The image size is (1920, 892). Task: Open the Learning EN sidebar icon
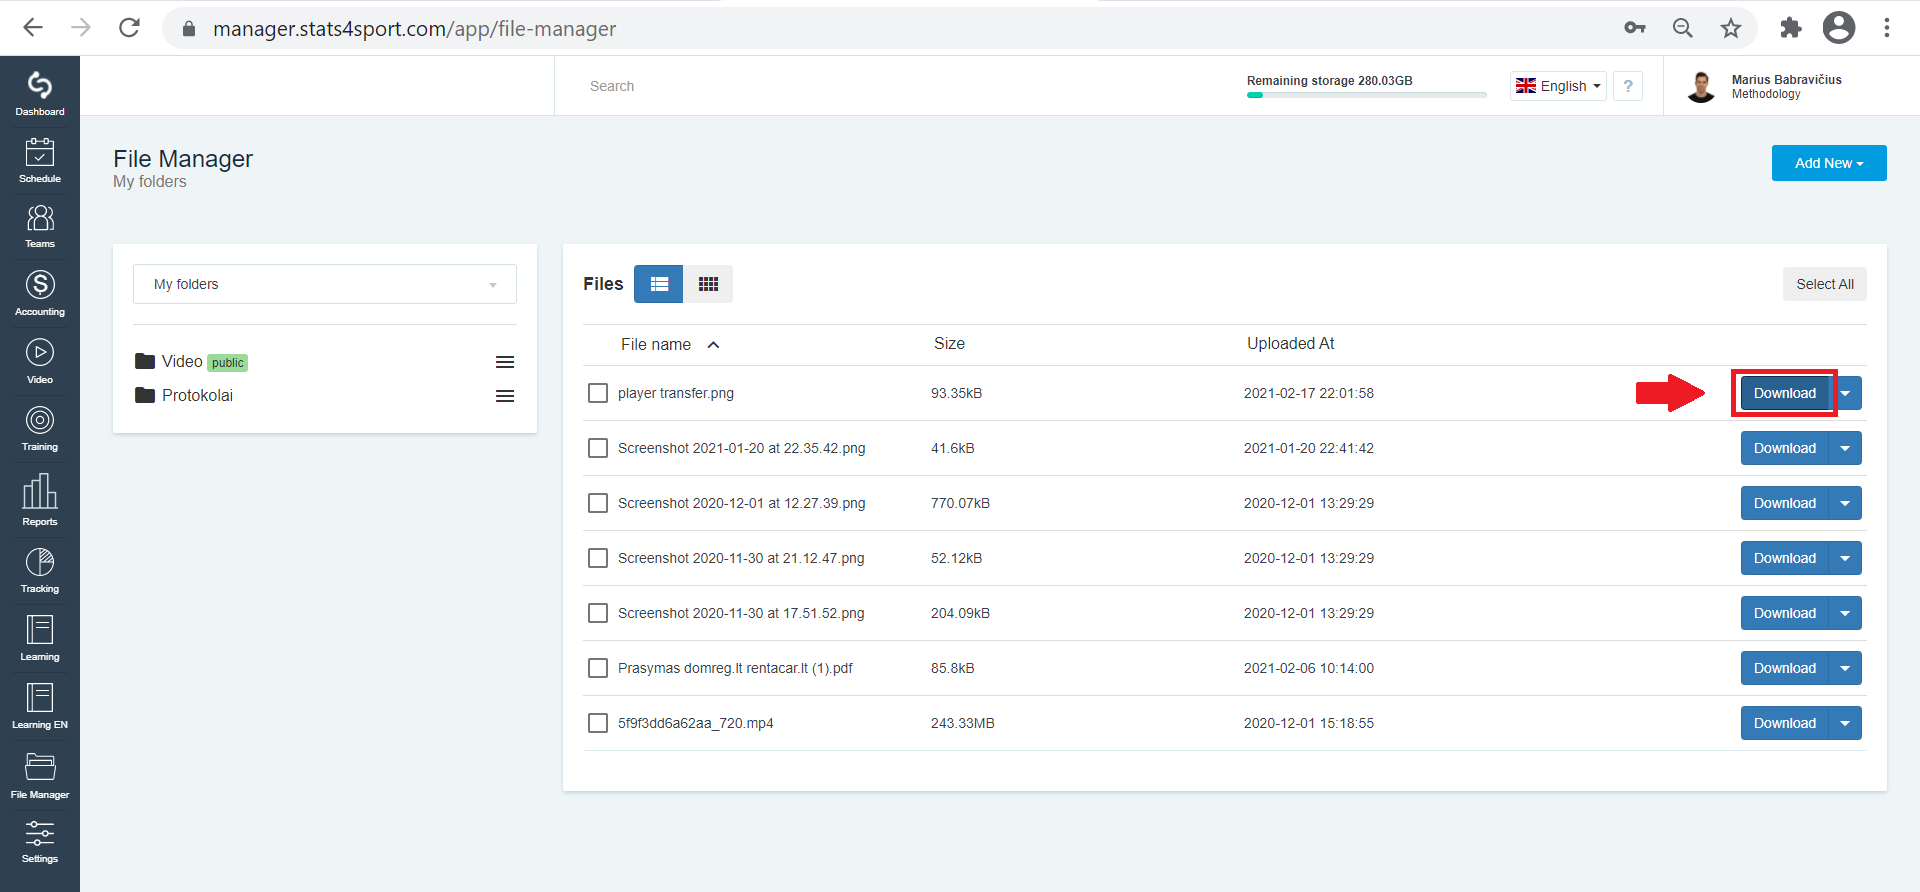coord(40,706)
